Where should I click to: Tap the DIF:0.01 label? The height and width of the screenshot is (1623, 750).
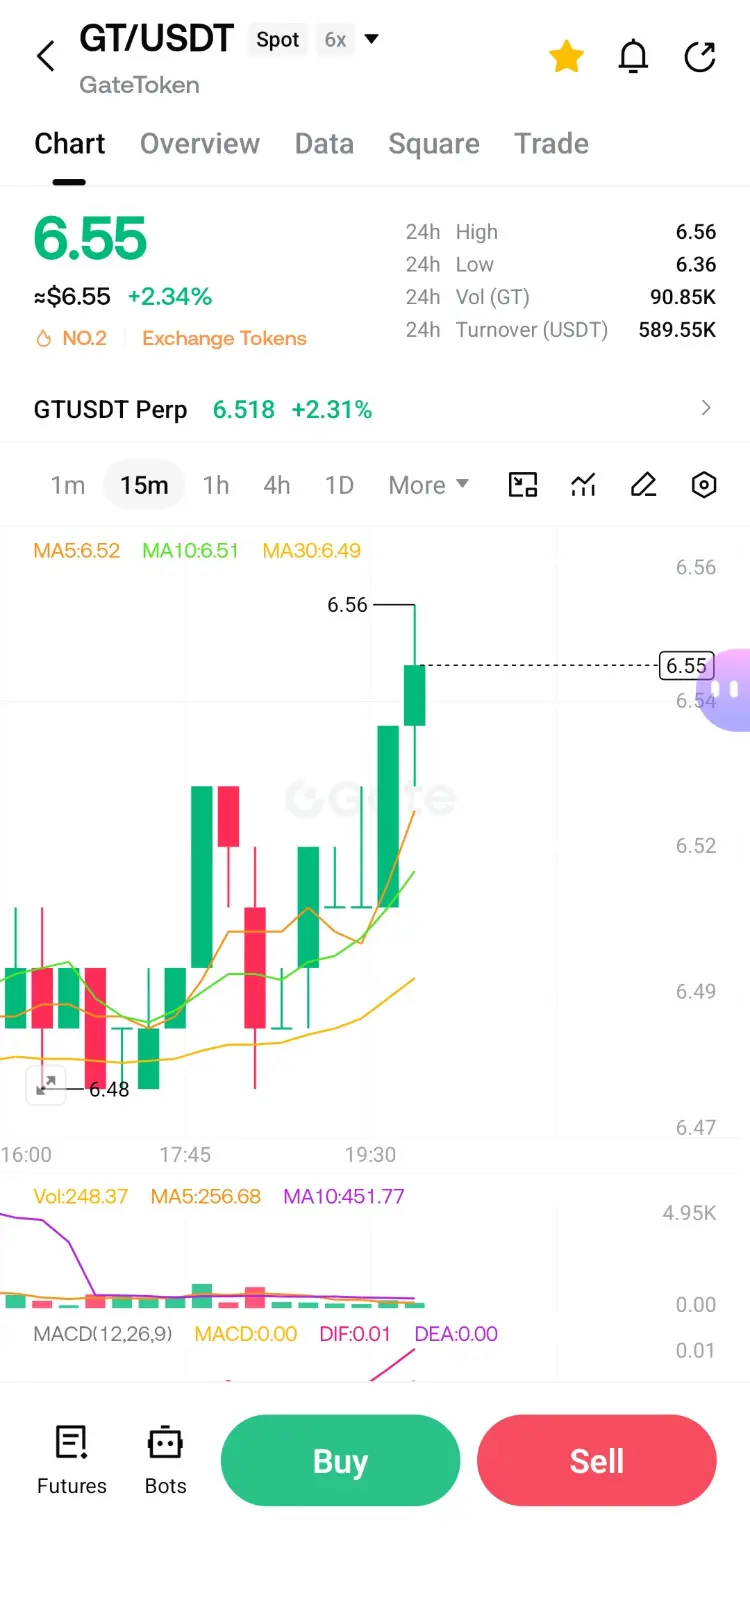coord(354,1334)
